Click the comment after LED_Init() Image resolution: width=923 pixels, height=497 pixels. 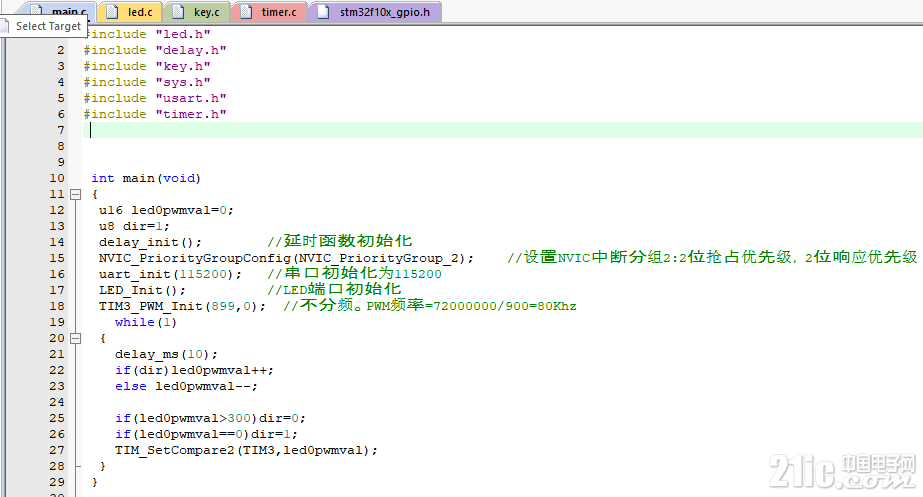(334, 289)
